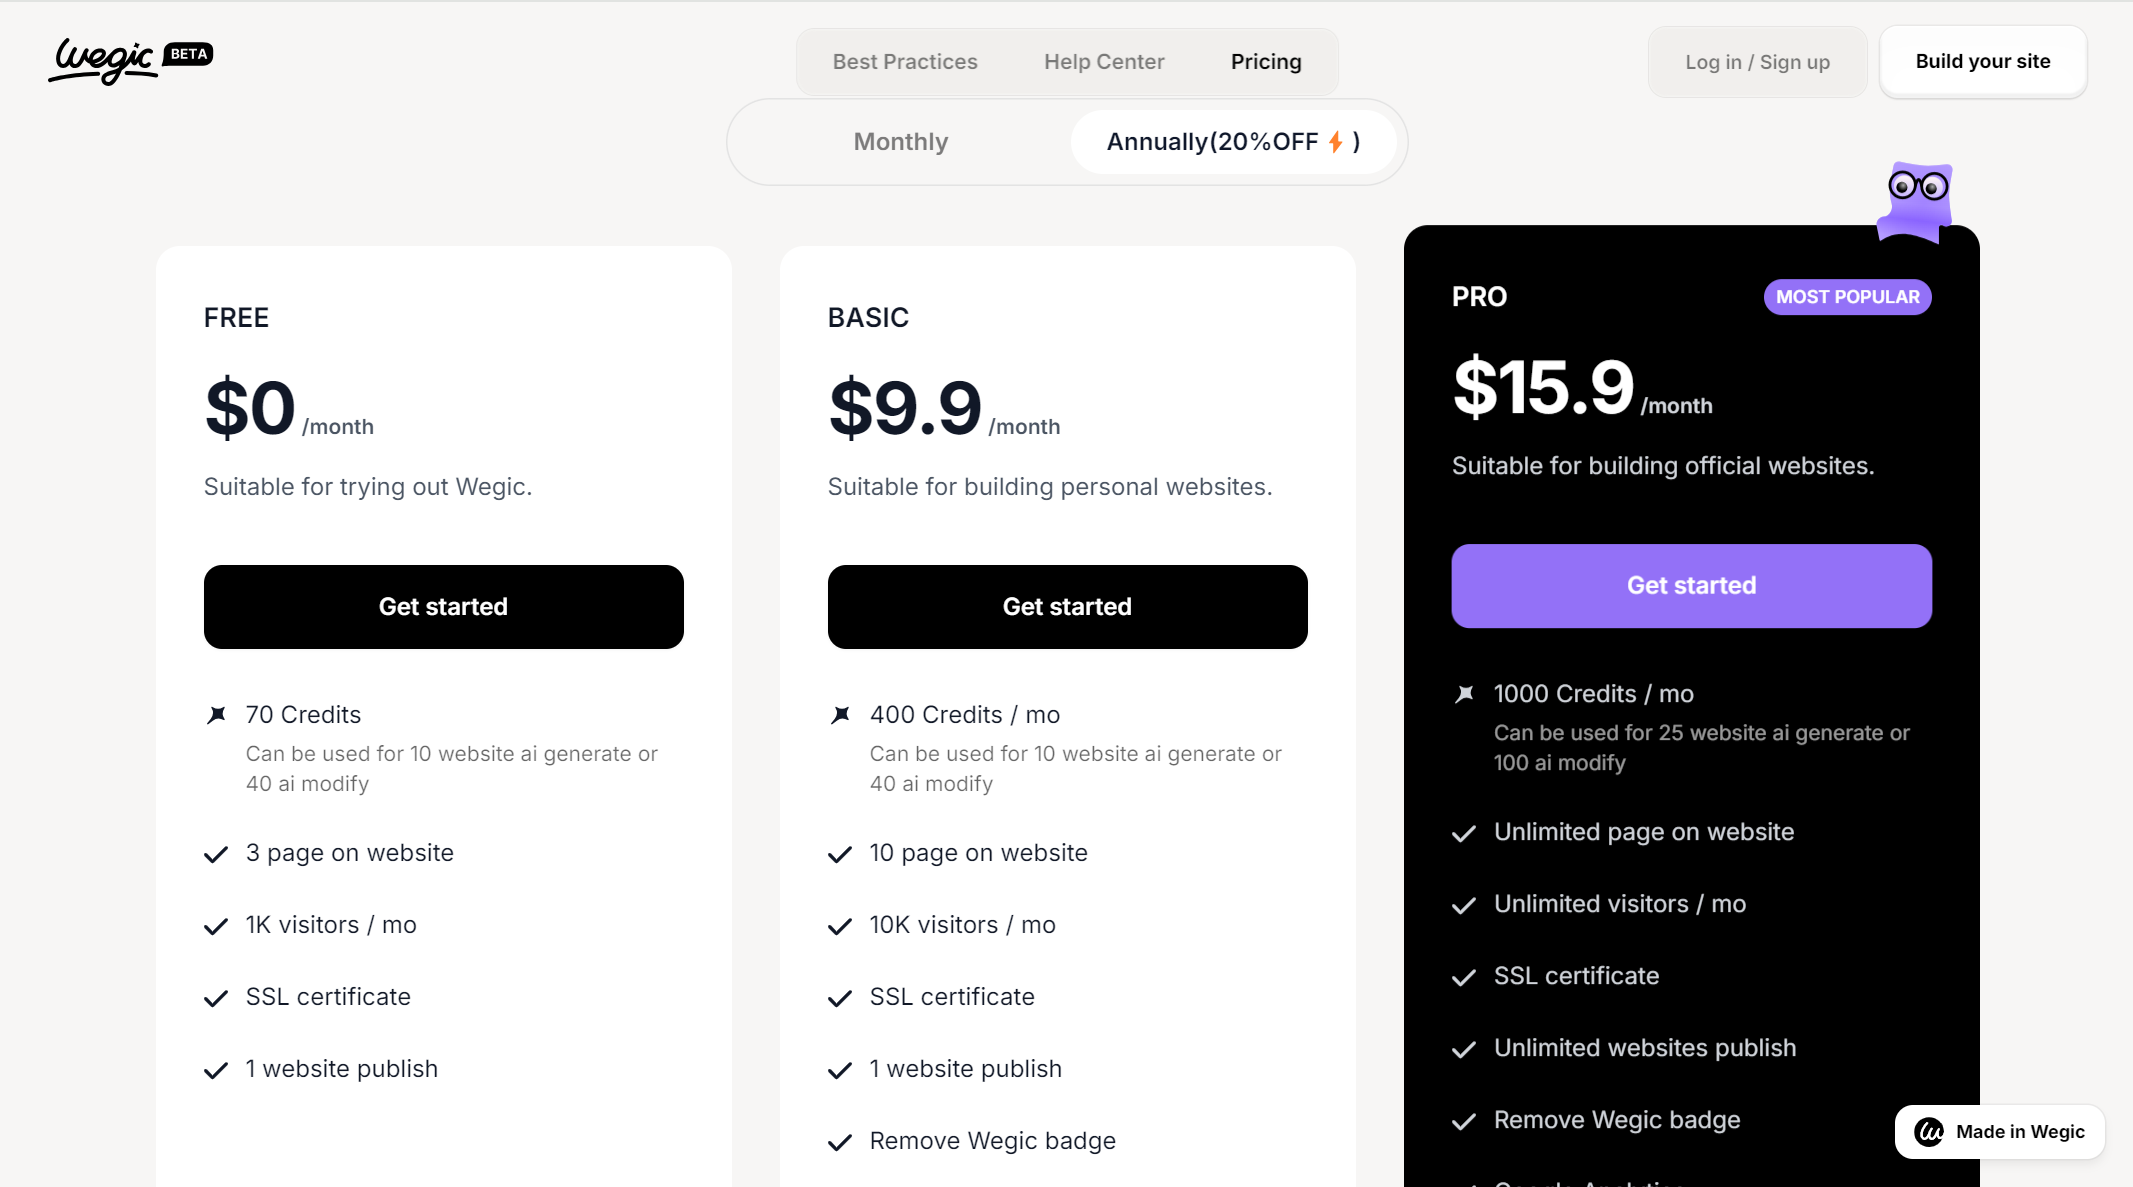Click the 'Get started' button on FREE plan
Screen dimensions: 2133x1187
pyautogui.click(x=443, y=605)
